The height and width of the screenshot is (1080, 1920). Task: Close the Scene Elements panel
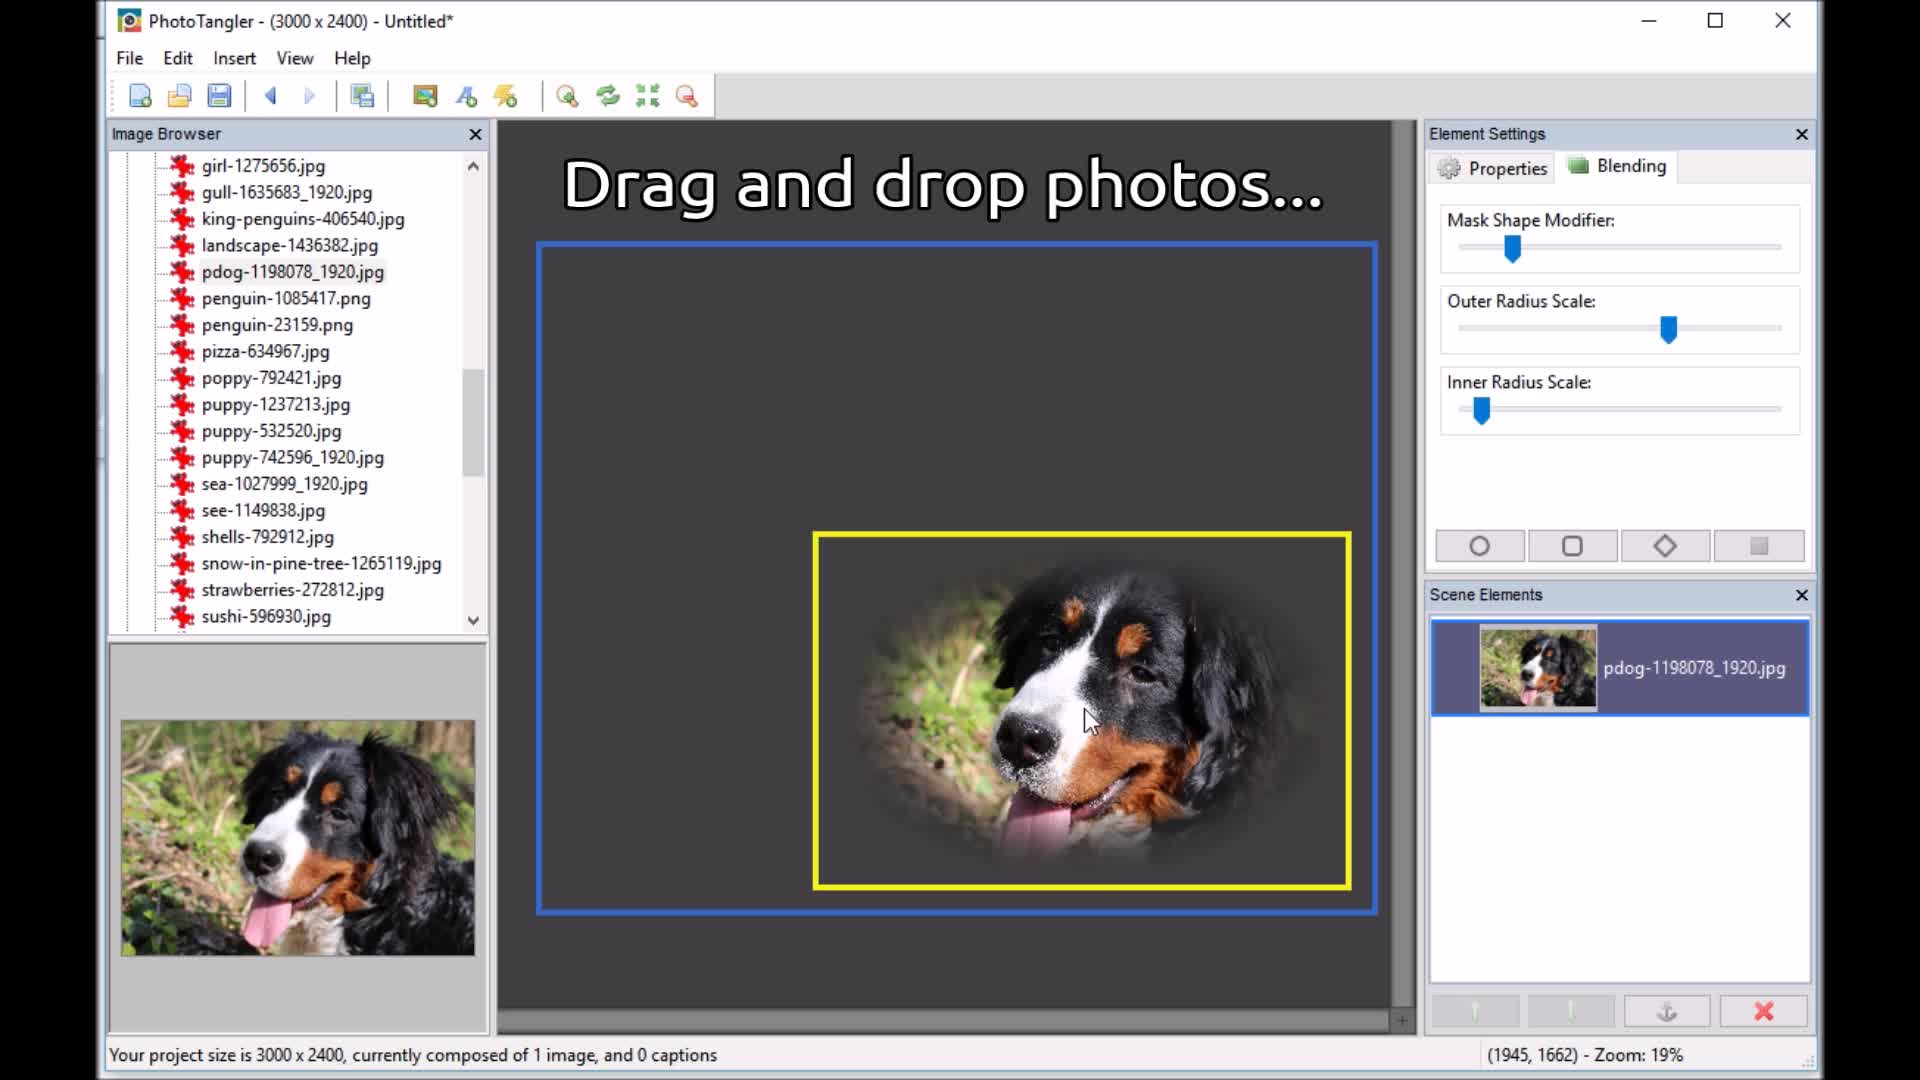1801,595
